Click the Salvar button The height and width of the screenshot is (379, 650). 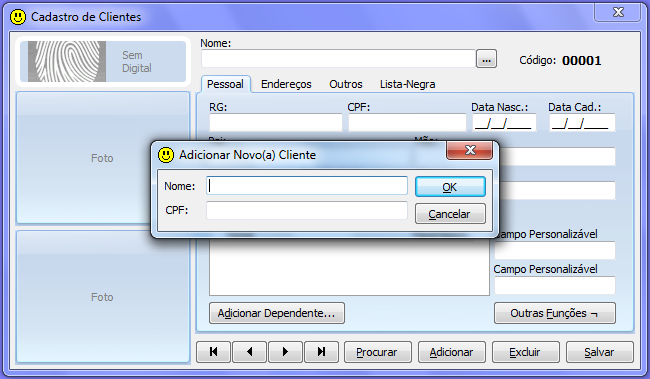599,352
